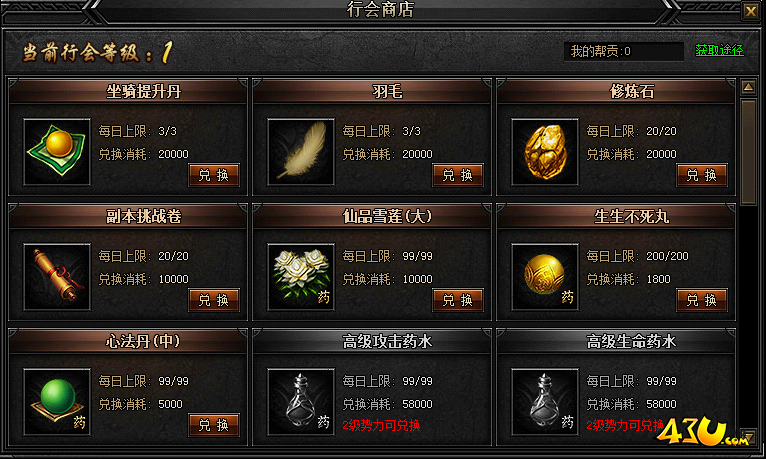Select the 副本挑战卷 scroll icon
This screenshot has width=766, height=459.
pos(57,277)
